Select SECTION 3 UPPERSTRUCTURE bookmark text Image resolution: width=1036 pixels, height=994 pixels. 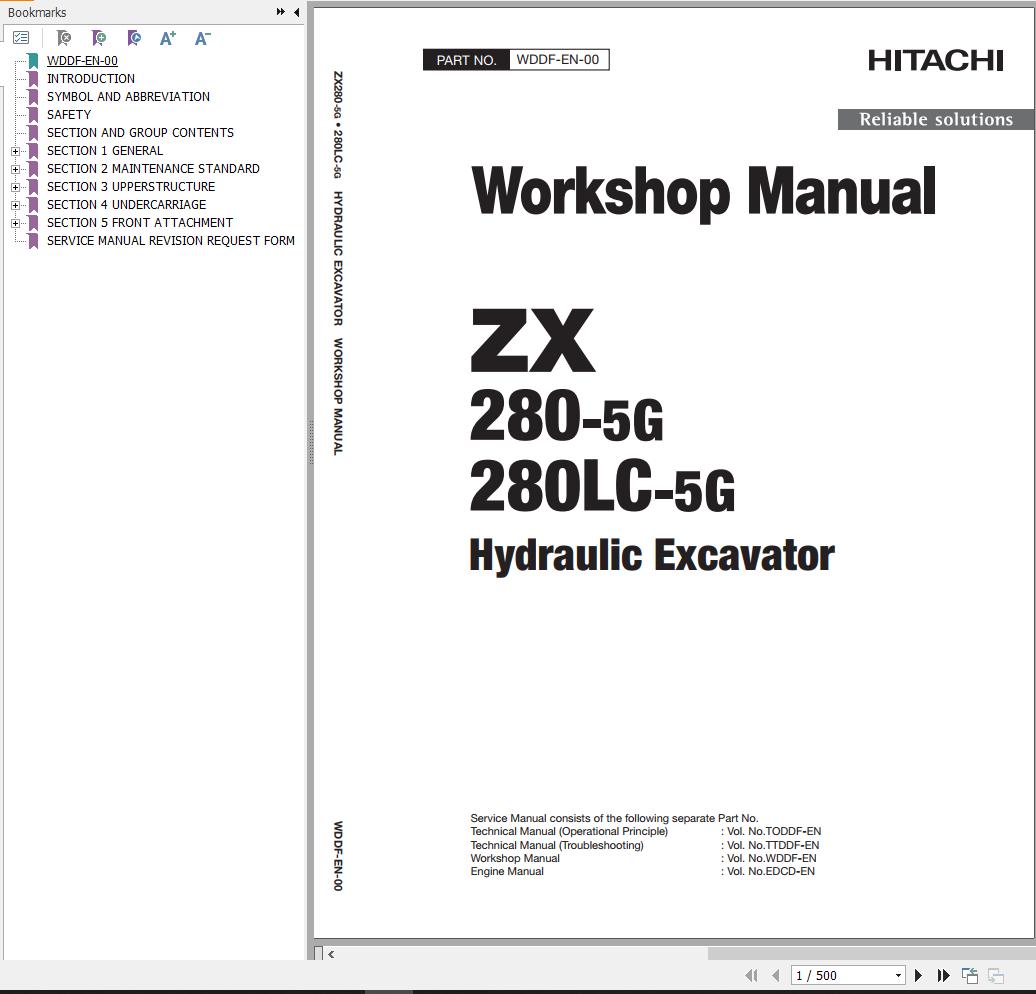(131, 186)
